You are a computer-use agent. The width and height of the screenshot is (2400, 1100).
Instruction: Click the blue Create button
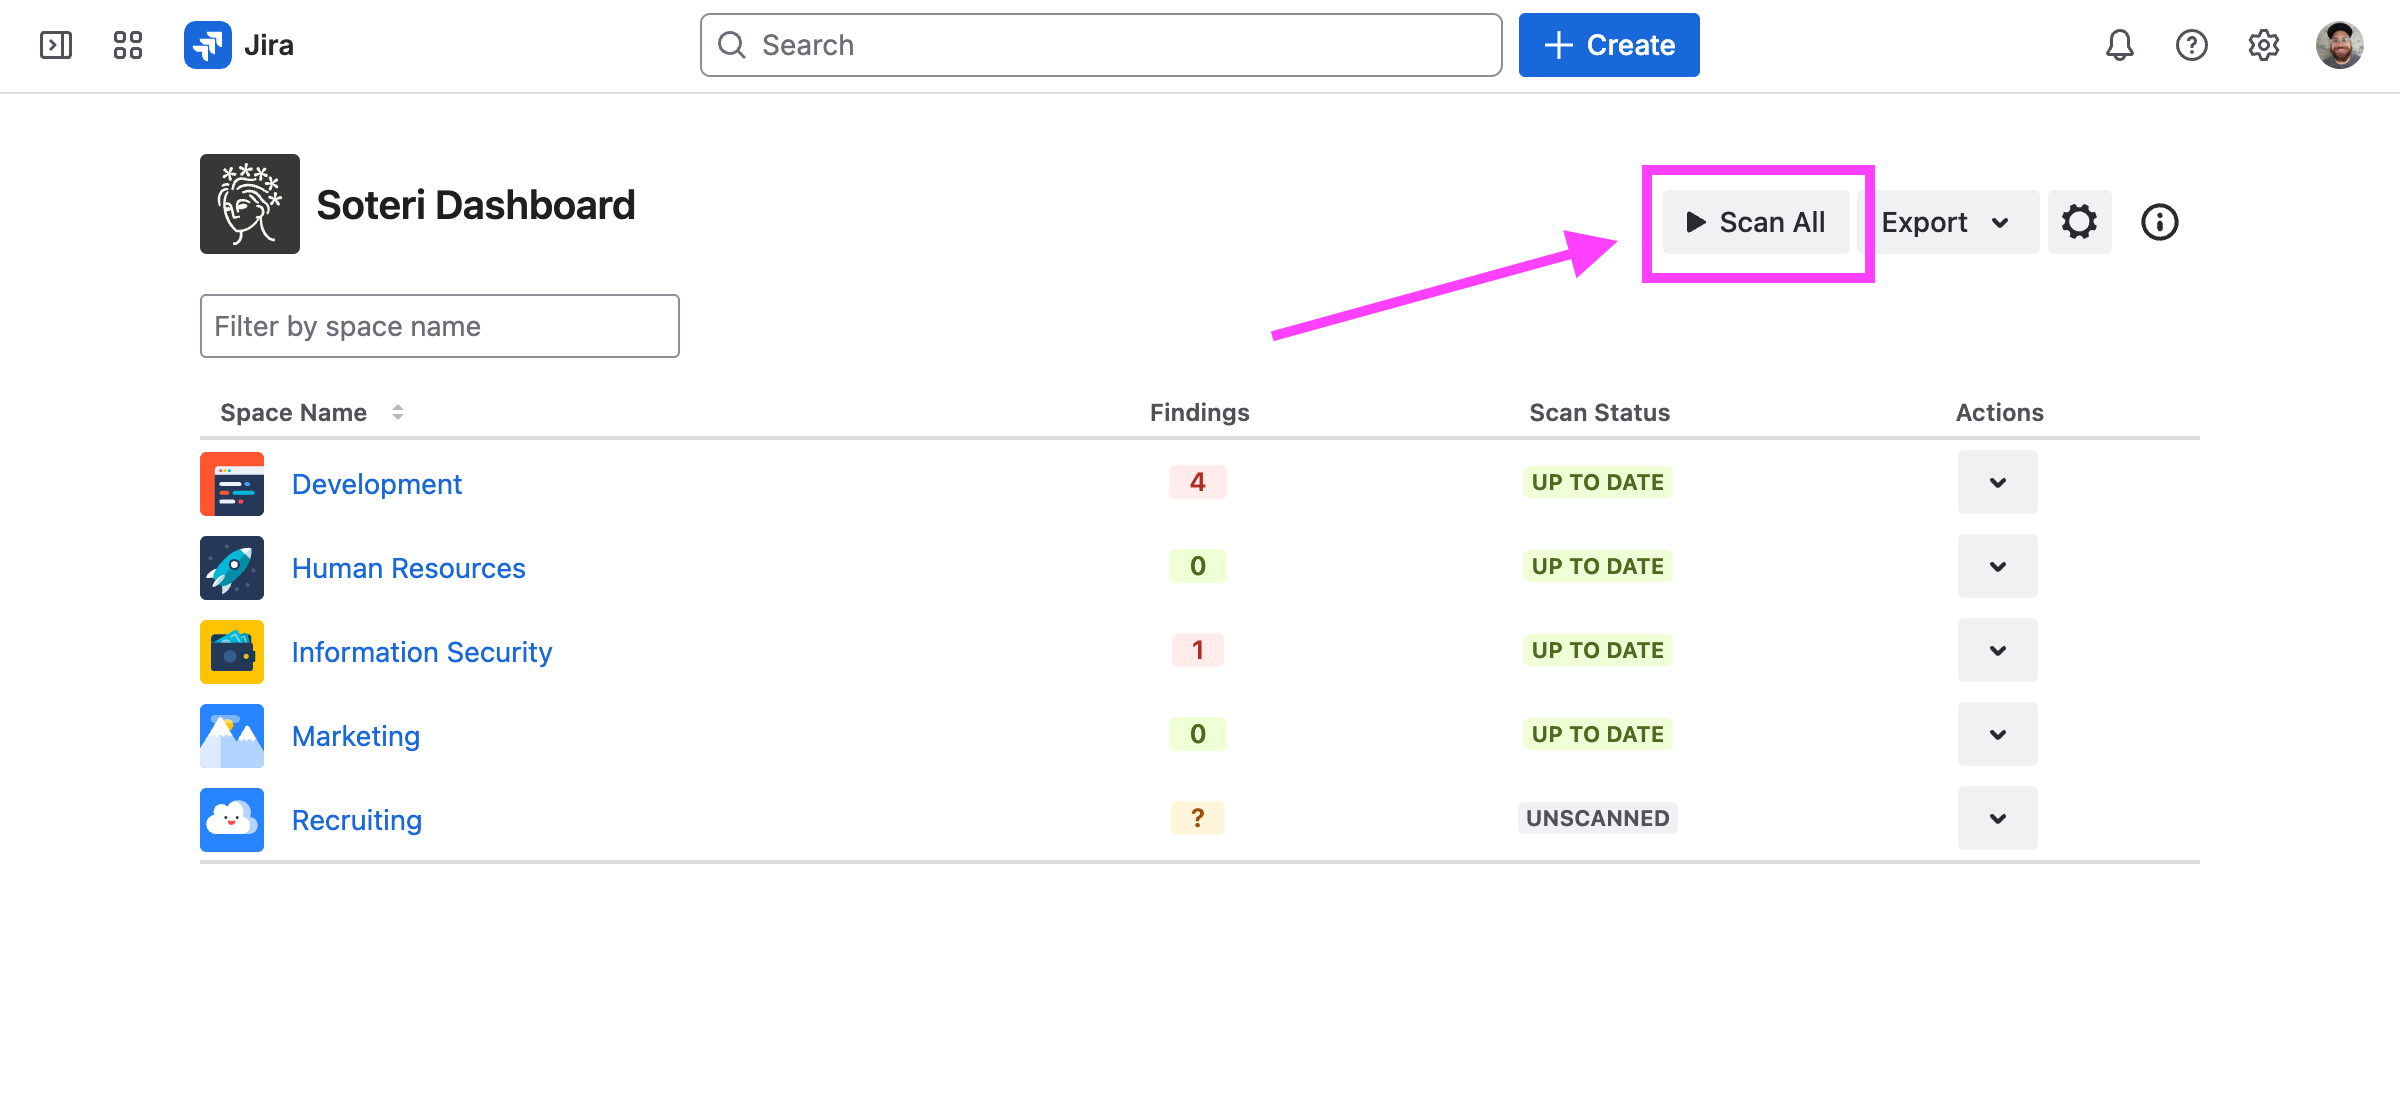pyautogui.click(x=1608, y=45)
